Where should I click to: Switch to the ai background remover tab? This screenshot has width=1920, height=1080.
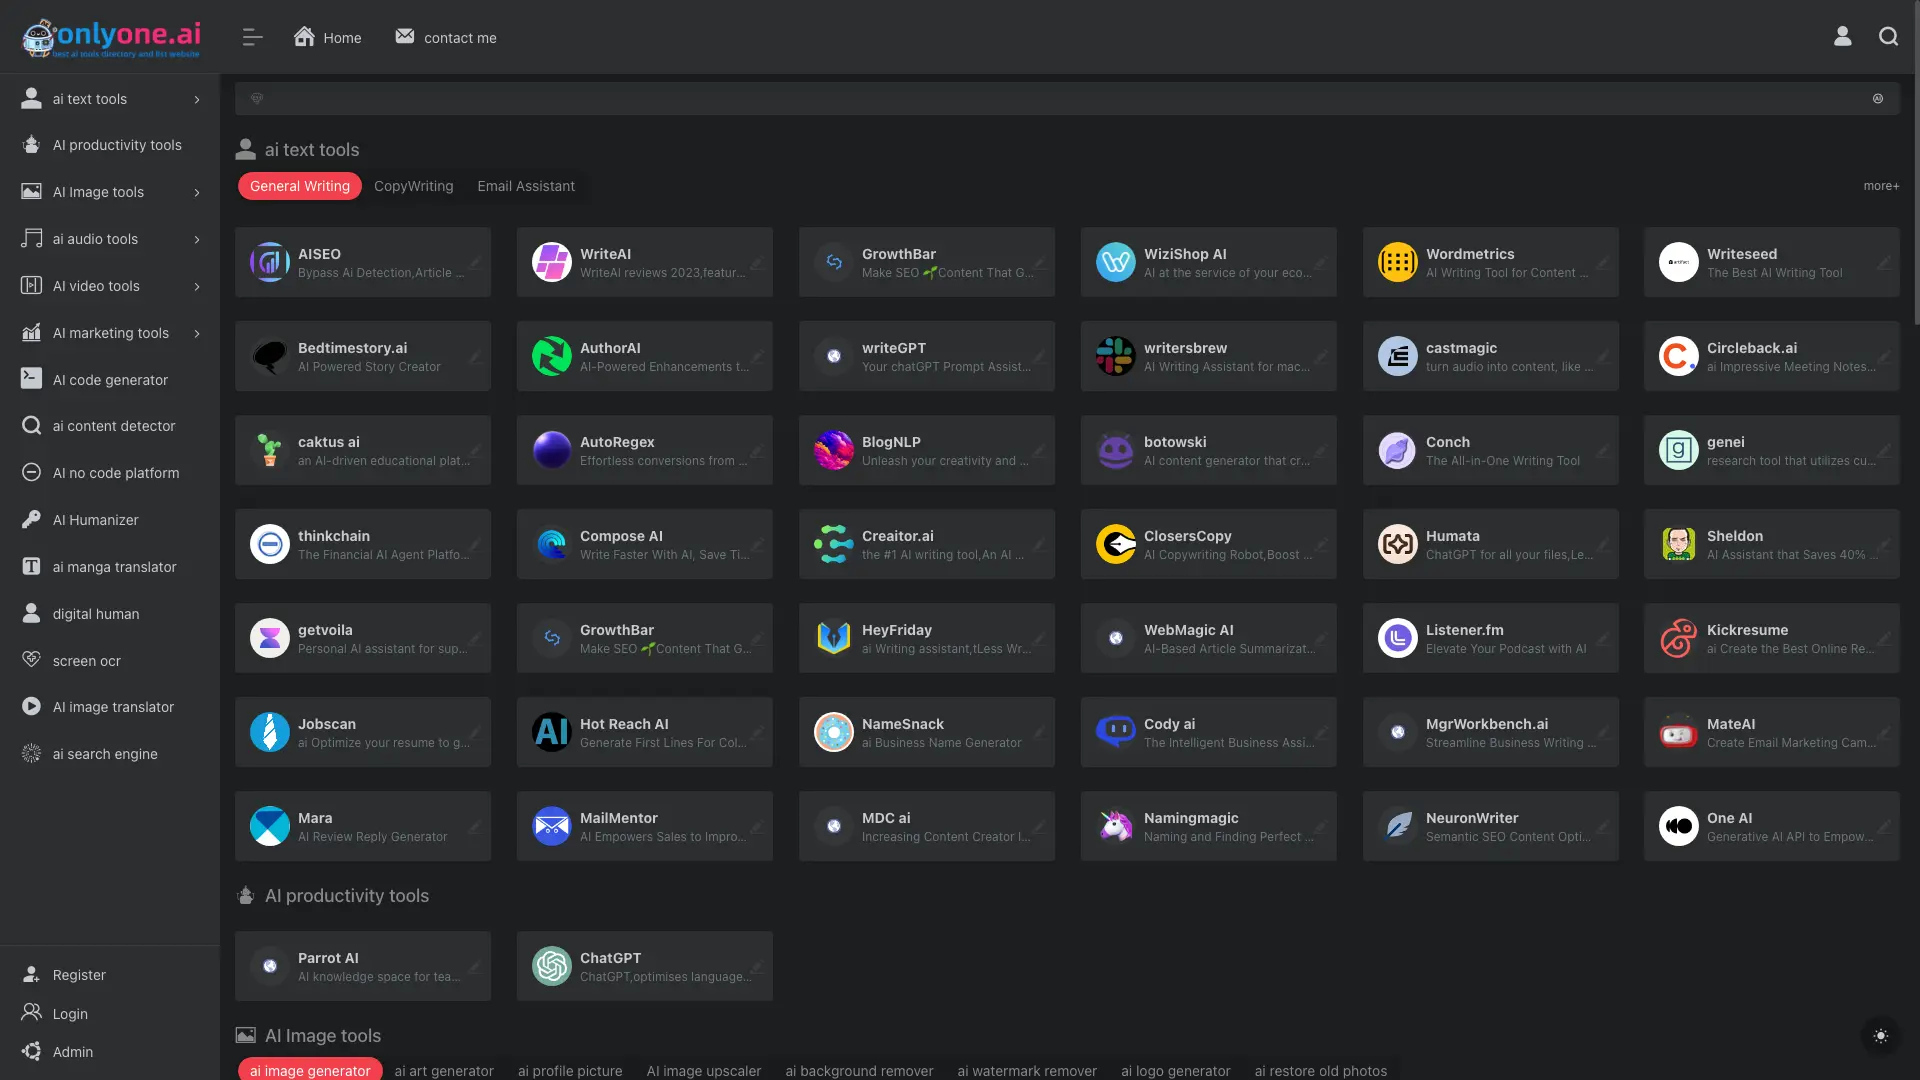859,1070
